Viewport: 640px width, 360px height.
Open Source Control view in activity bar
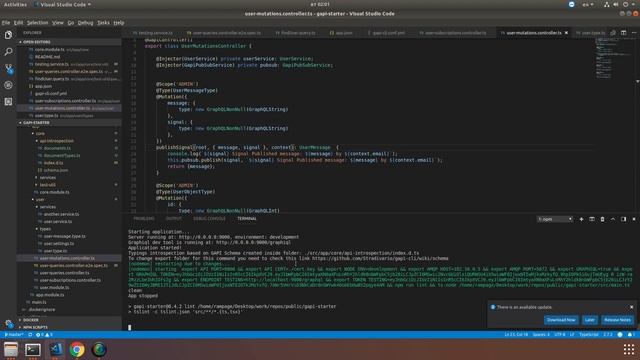coord(8,69)
